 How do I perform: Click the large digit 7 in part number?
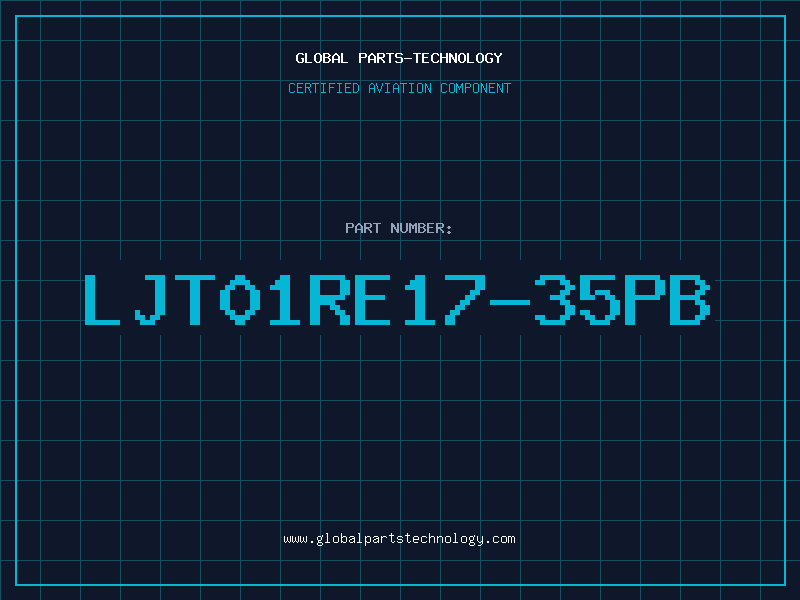[465, 299]
